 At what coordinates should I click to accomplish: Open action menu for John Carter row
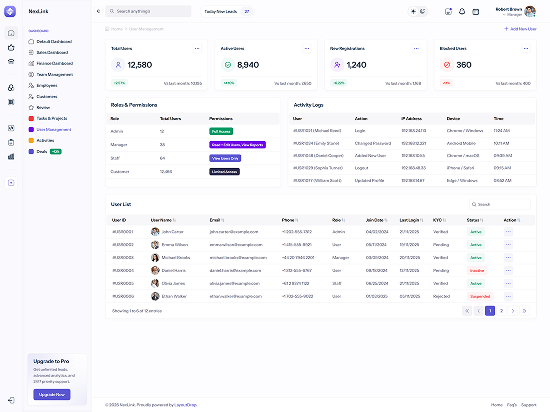508,231
